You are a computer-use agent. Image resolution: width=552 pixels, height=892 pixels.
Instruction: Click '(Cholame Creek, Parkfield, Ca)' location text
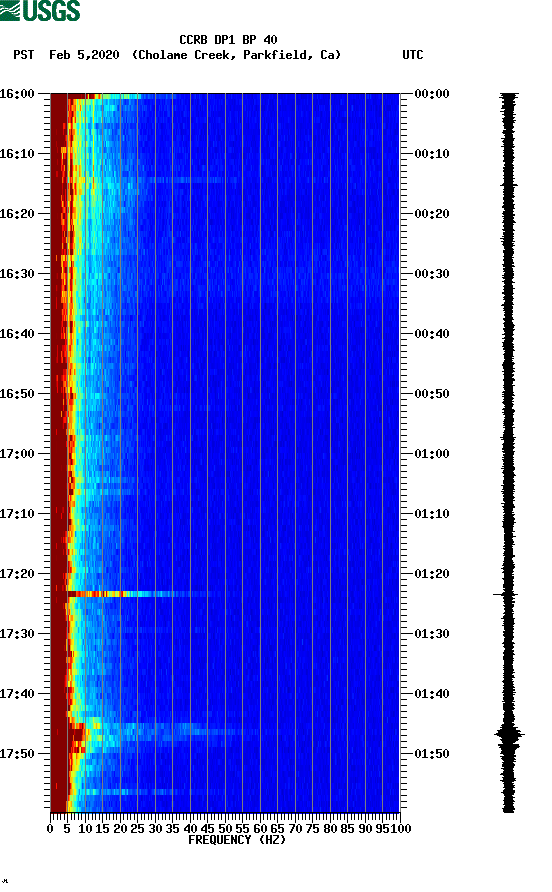(x=236, y=55)
